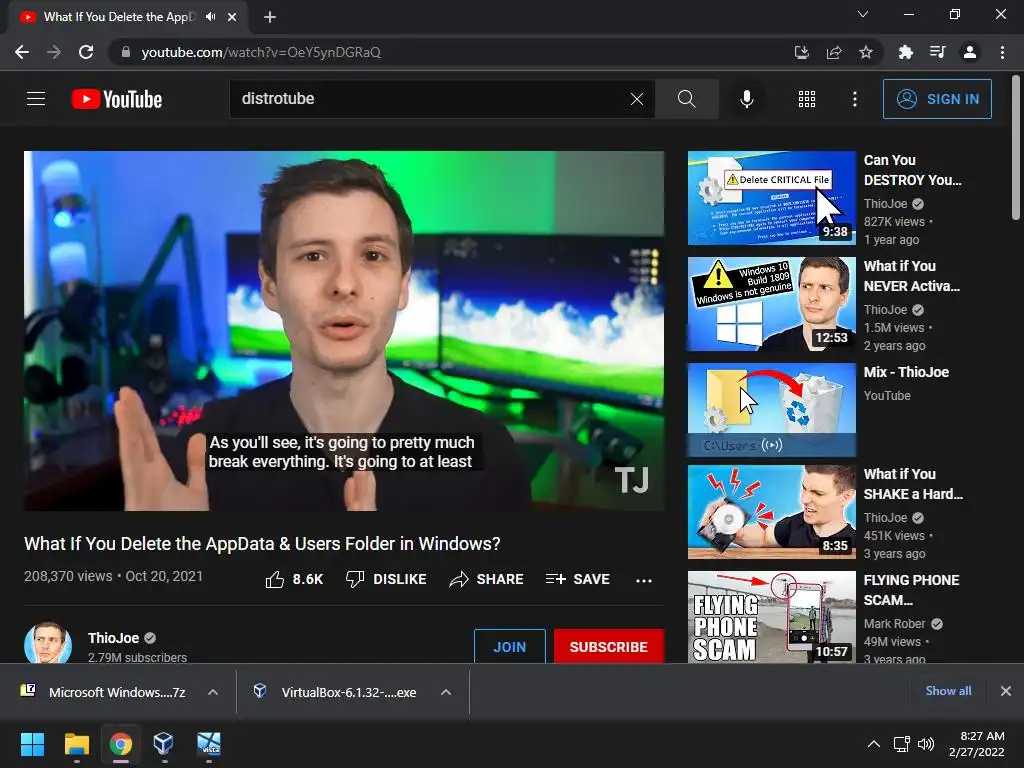Open the tab search chevron in title bar
This screenshot has height=768, width=1024.
(x=863, y=14)
